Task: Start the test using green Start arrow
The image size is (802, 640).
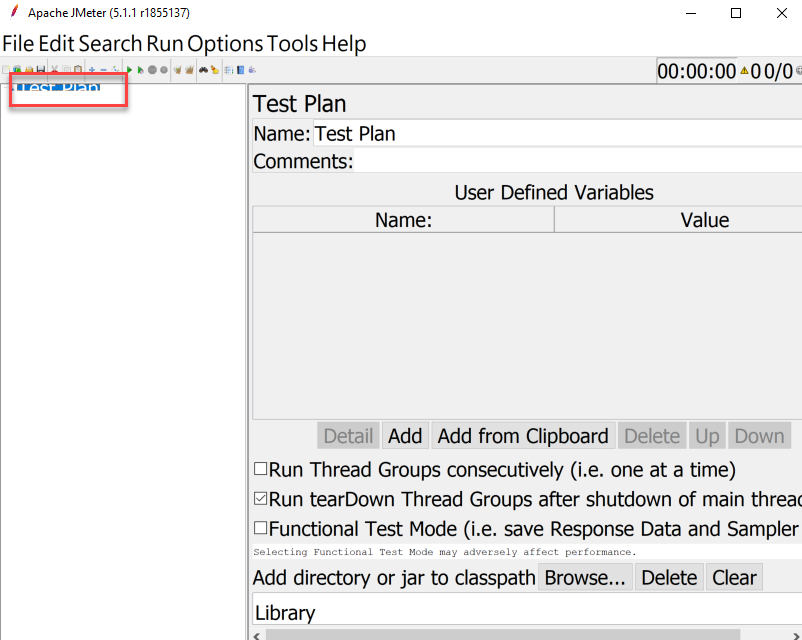Action: [128, 69]
